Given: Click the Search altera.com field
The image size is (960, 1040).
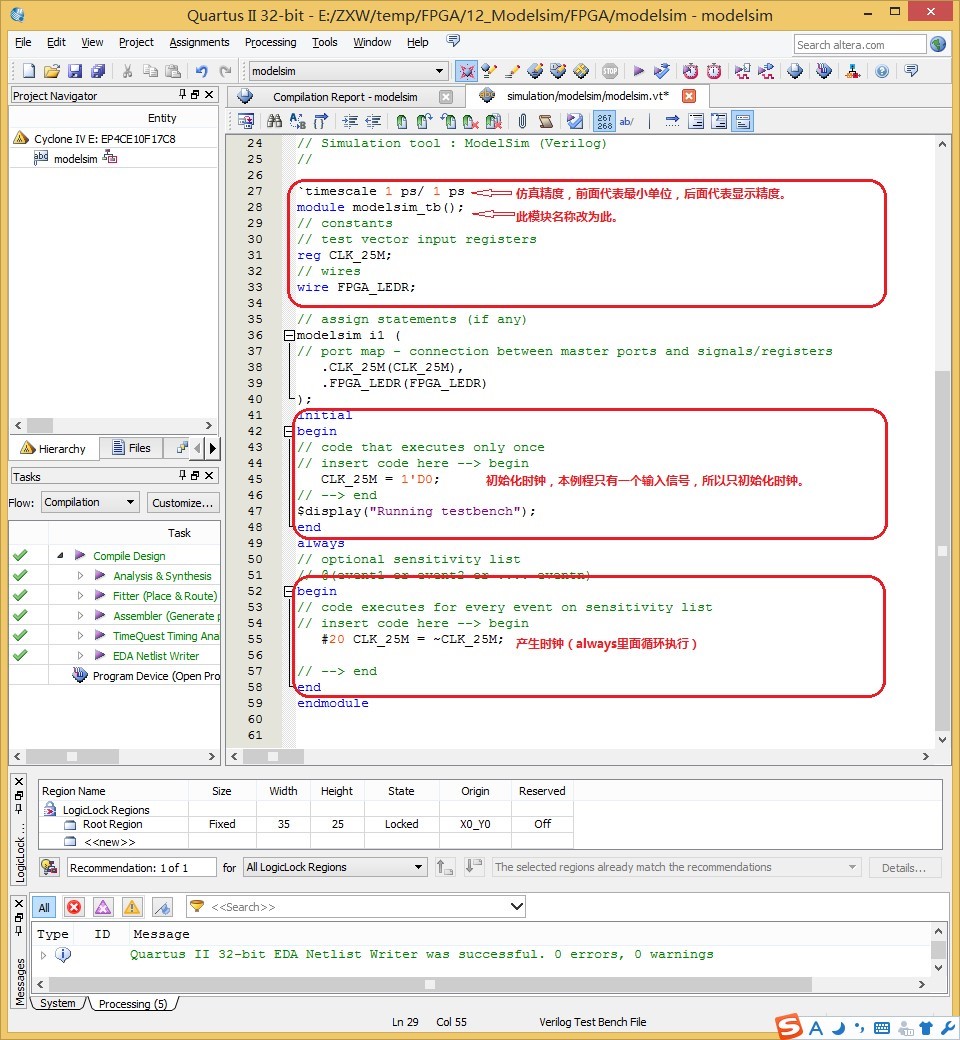Looking at the screenshot, I should tap(860, 44).
